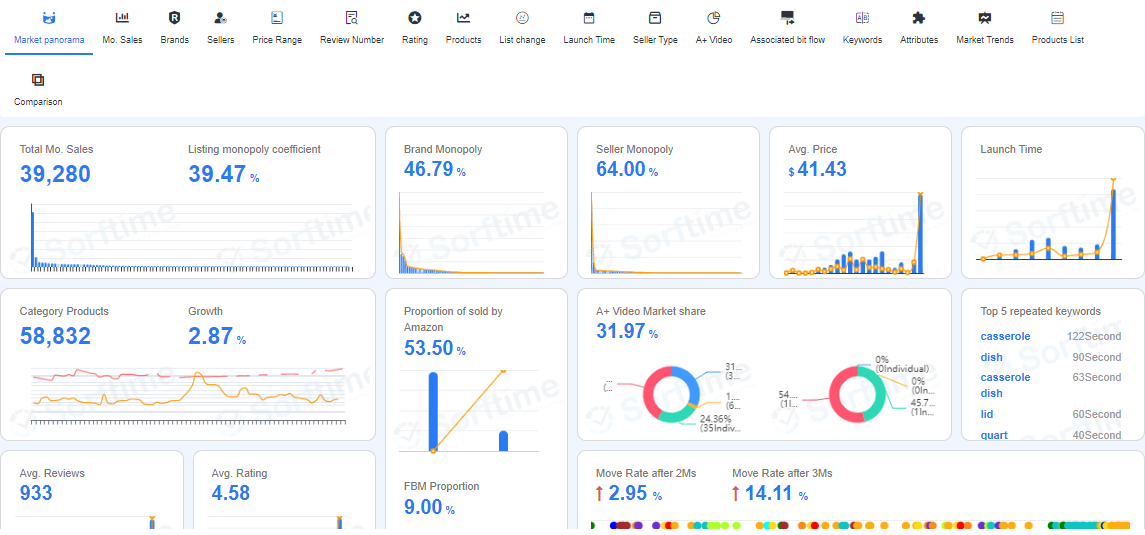Click the first 'casserole' keyword link

[1005, 337]
